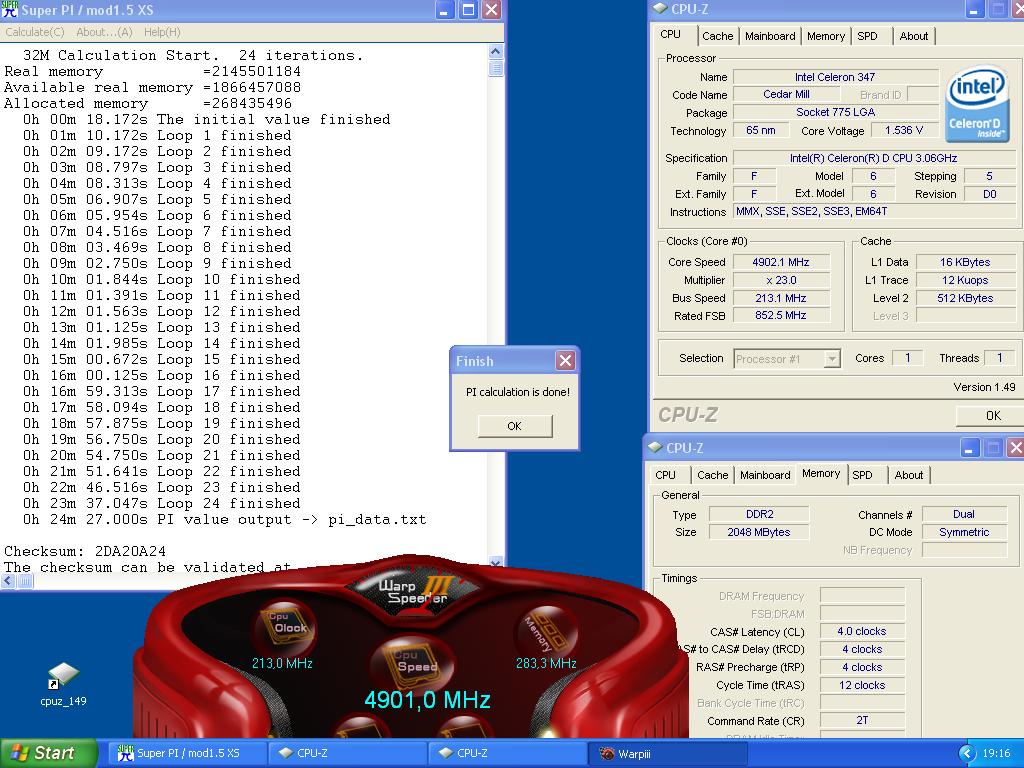
Task: Activate Warpiii from the taskbar
Action: 667,753
